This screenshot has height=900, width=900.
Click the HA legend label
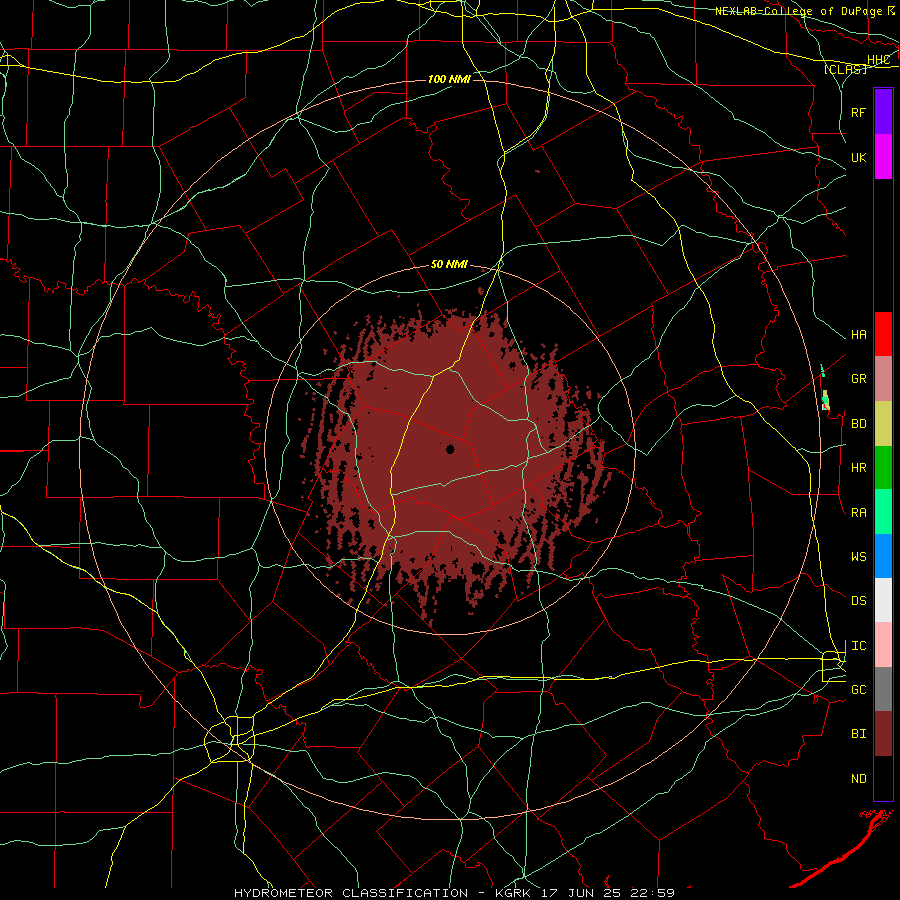(x=859, y=335)
